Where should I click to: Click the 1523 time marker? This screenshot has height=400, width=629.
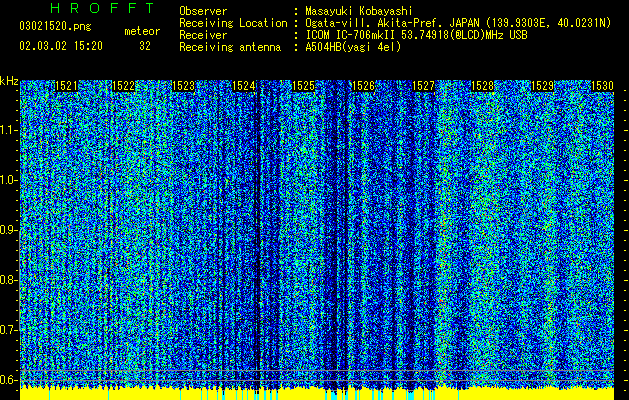pyautogui.click(x=183, y=86)
